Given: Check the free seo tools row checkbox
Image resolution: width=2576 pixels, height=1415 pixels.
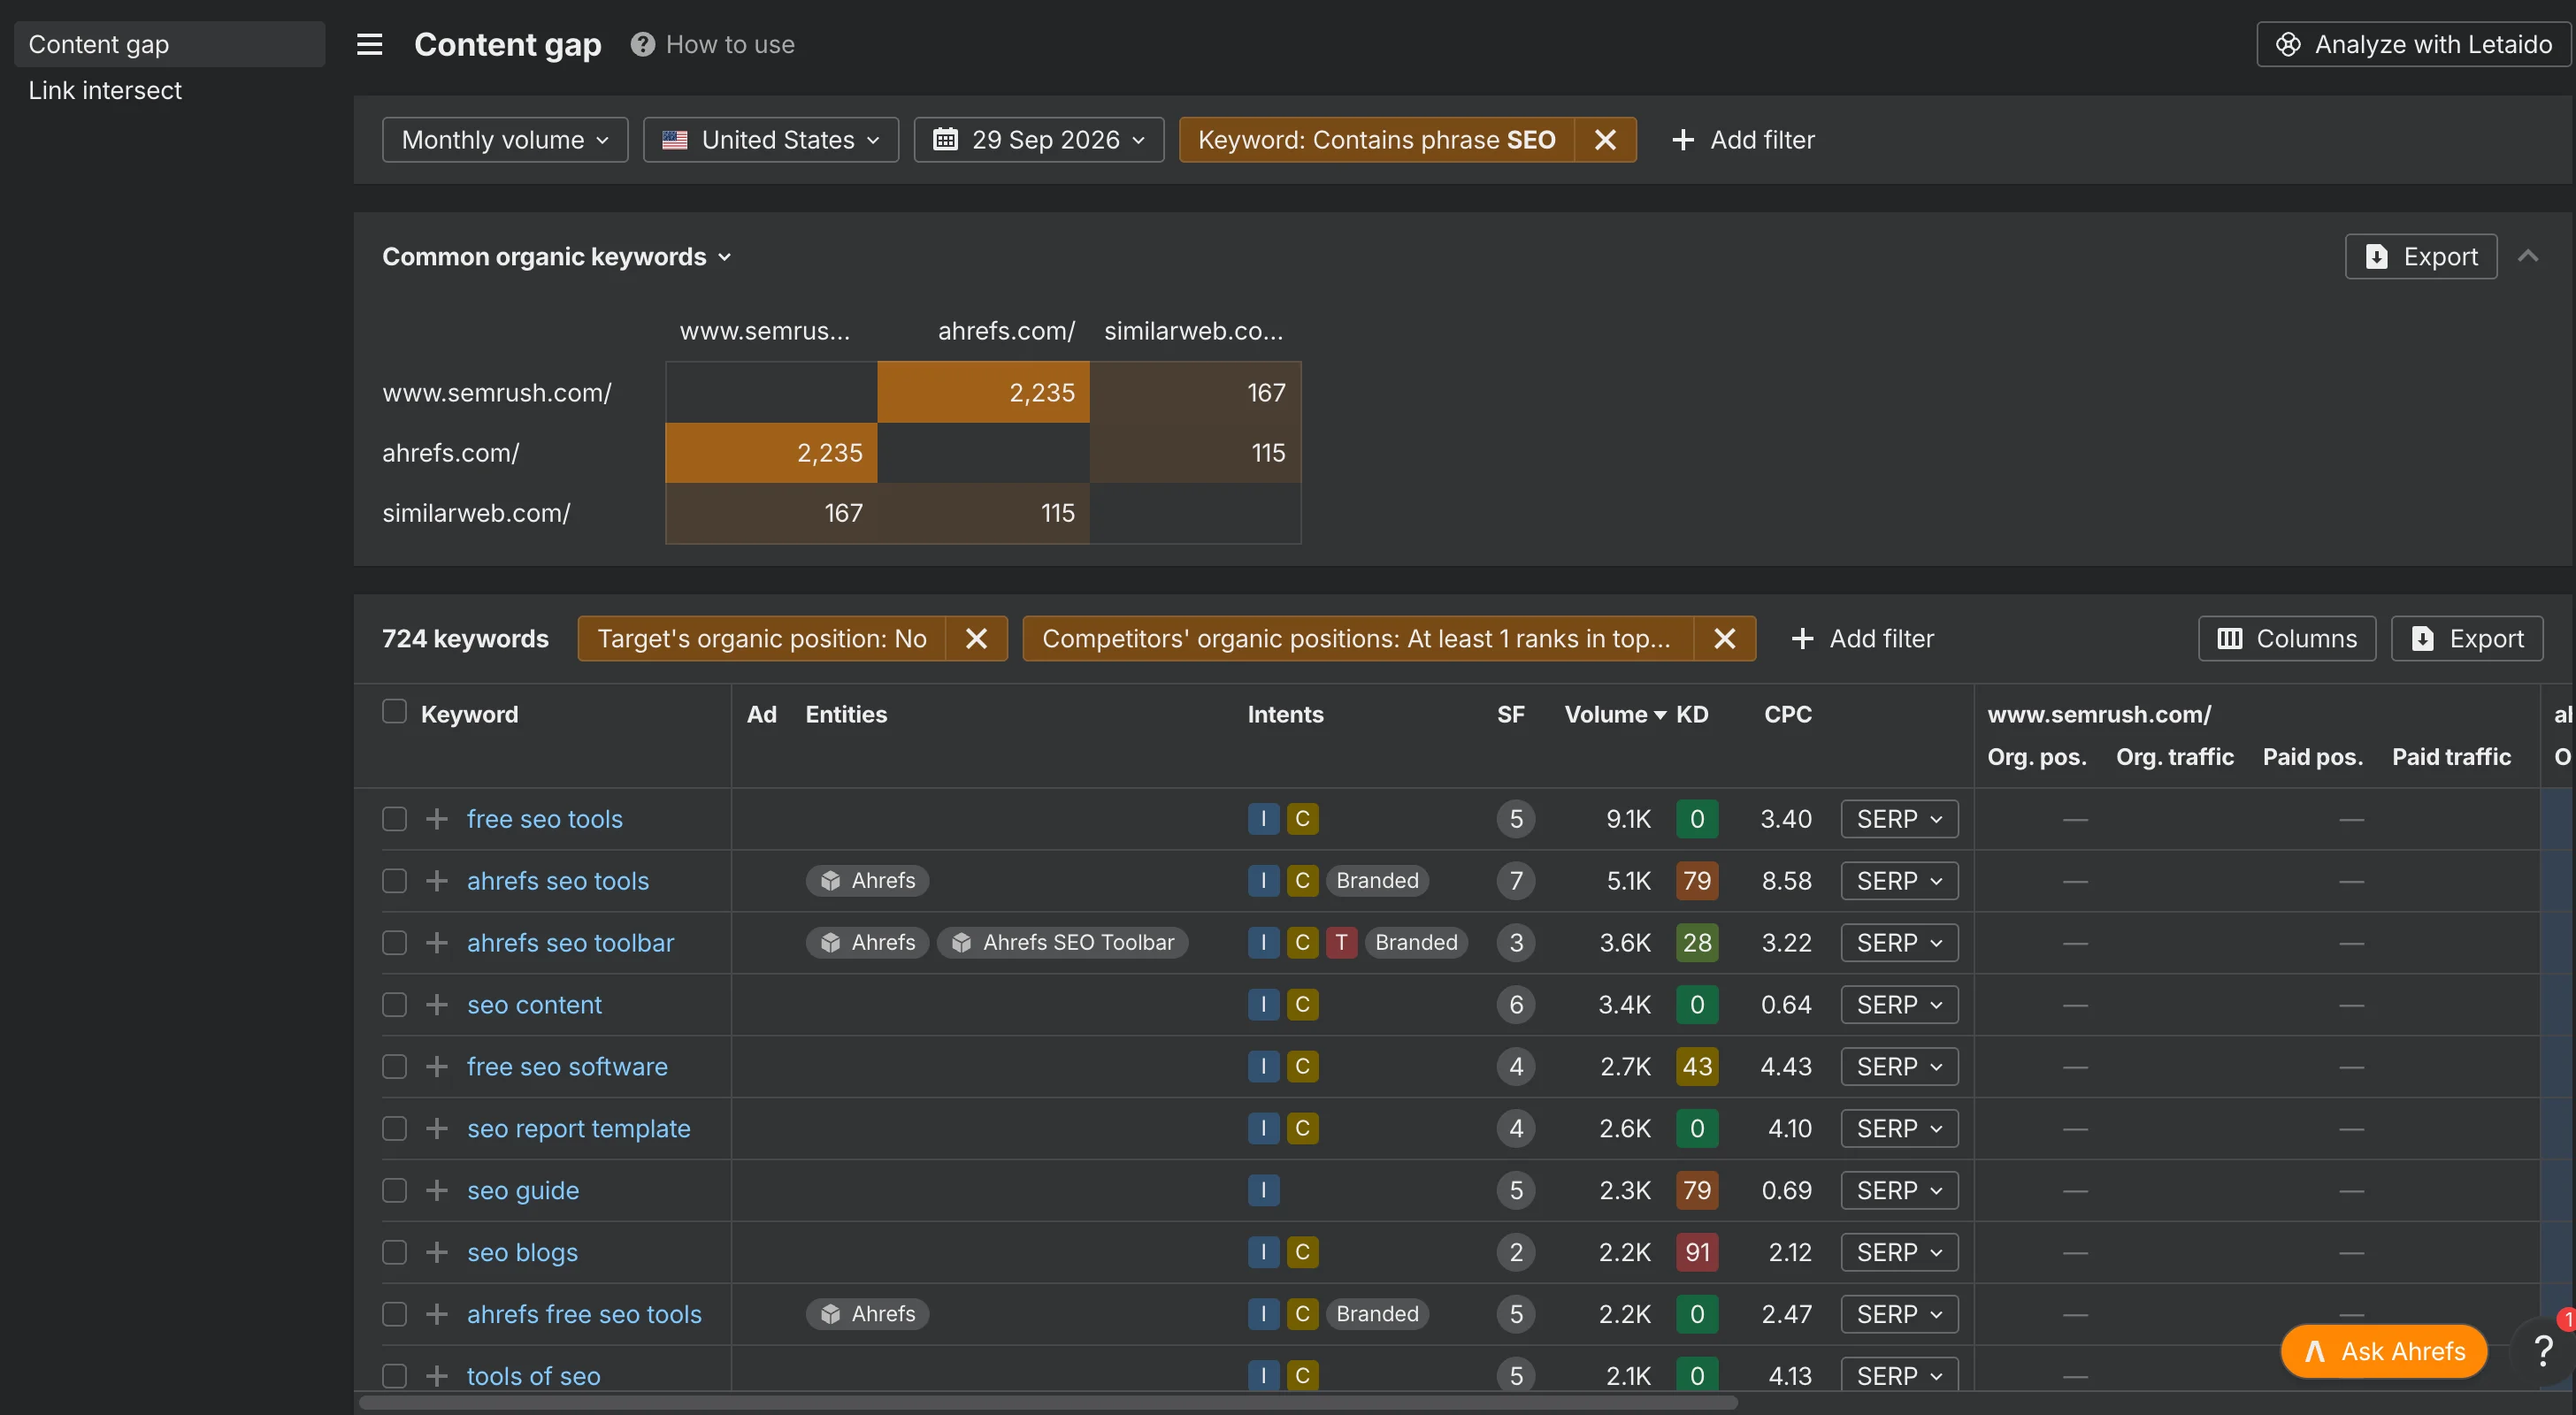Looking at the screenshot, I should coord(394,819).
